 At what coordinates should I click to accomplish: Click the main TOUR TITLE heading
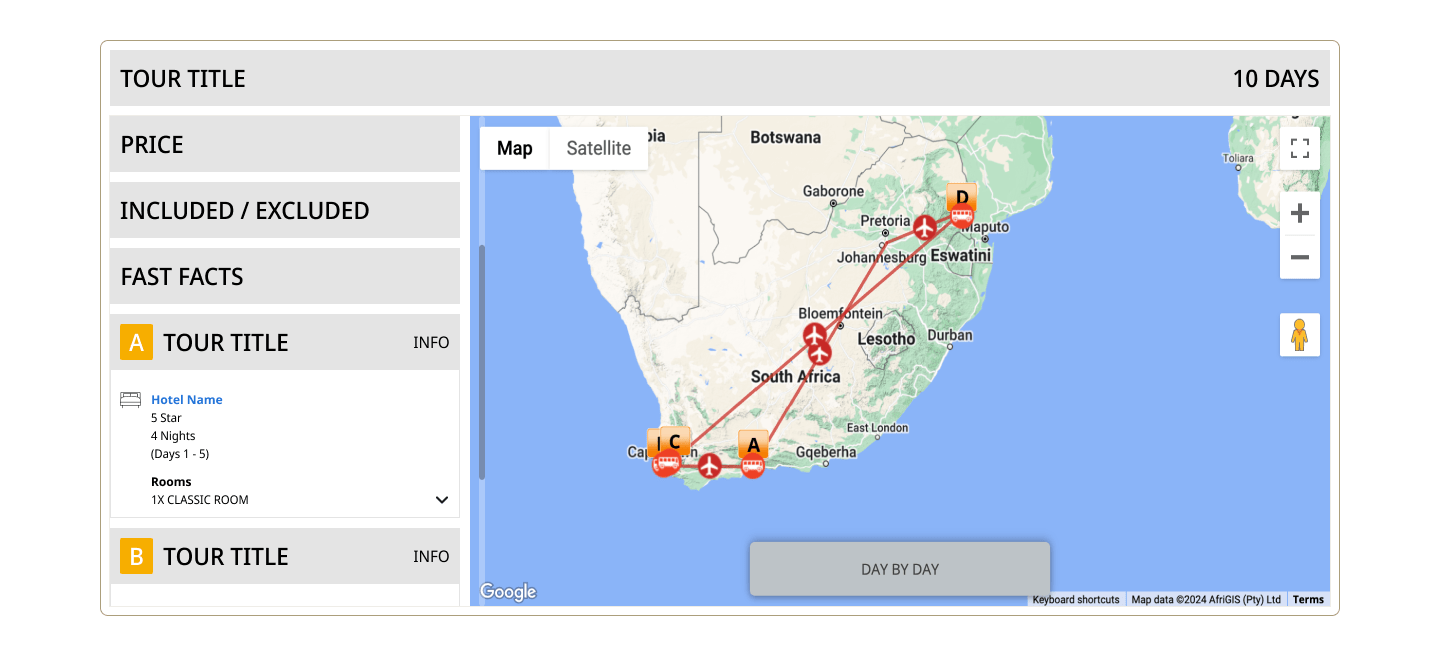[183, 78]
